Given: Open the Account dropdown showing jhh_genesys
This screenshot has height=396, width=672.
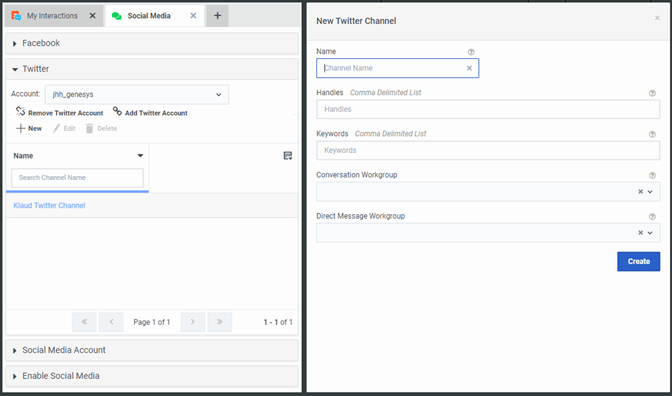Looking at the screenshot, I should [137, 94].
